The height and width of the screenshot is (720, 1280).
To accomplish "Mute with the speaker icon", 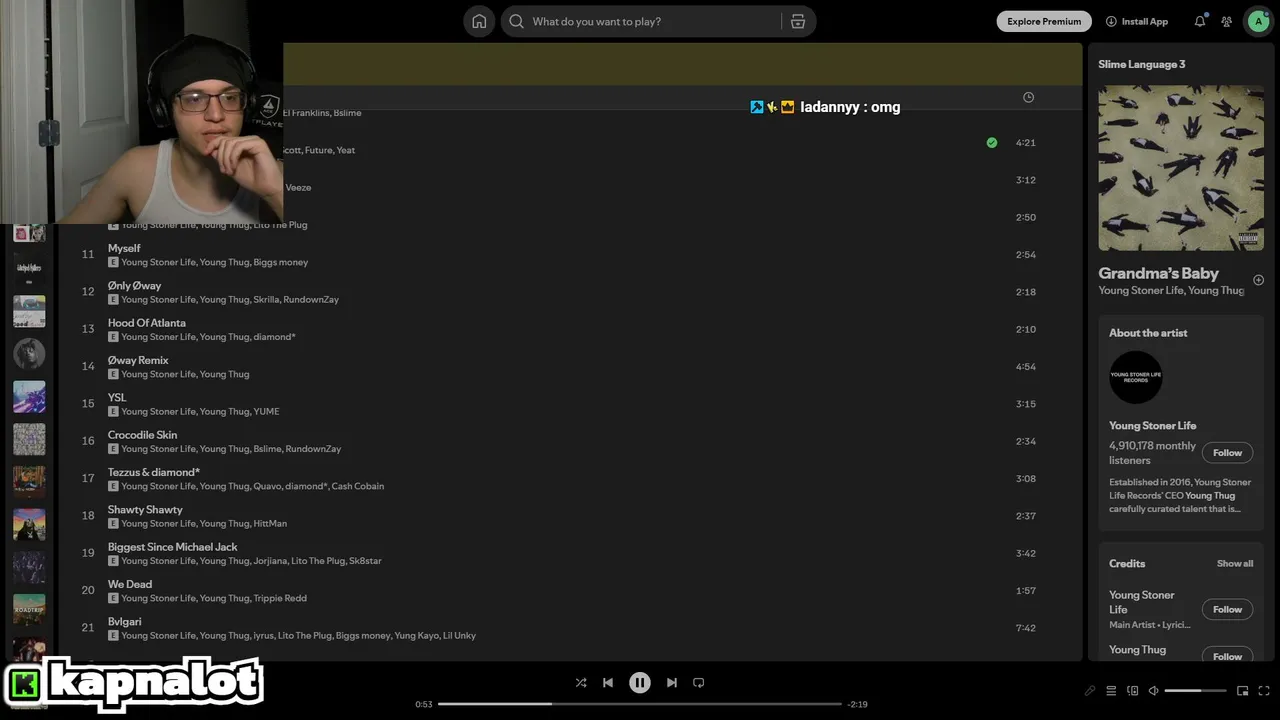I will pos(1153,691).
